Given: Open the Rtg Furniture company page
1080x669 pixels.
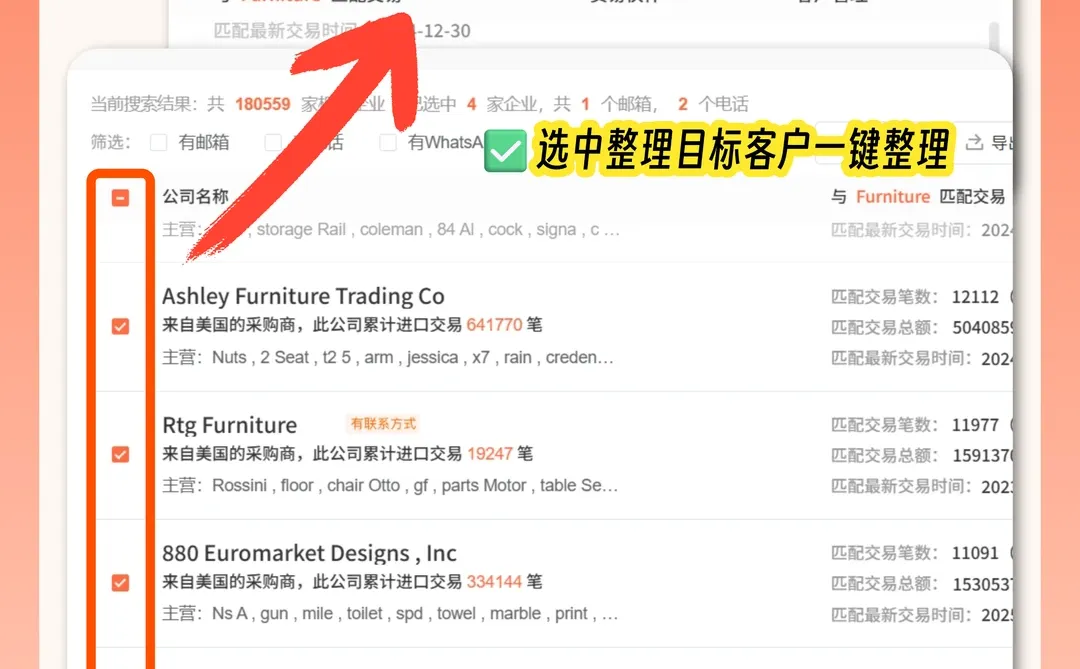Looking at the screenshot, I should (230, 425).
